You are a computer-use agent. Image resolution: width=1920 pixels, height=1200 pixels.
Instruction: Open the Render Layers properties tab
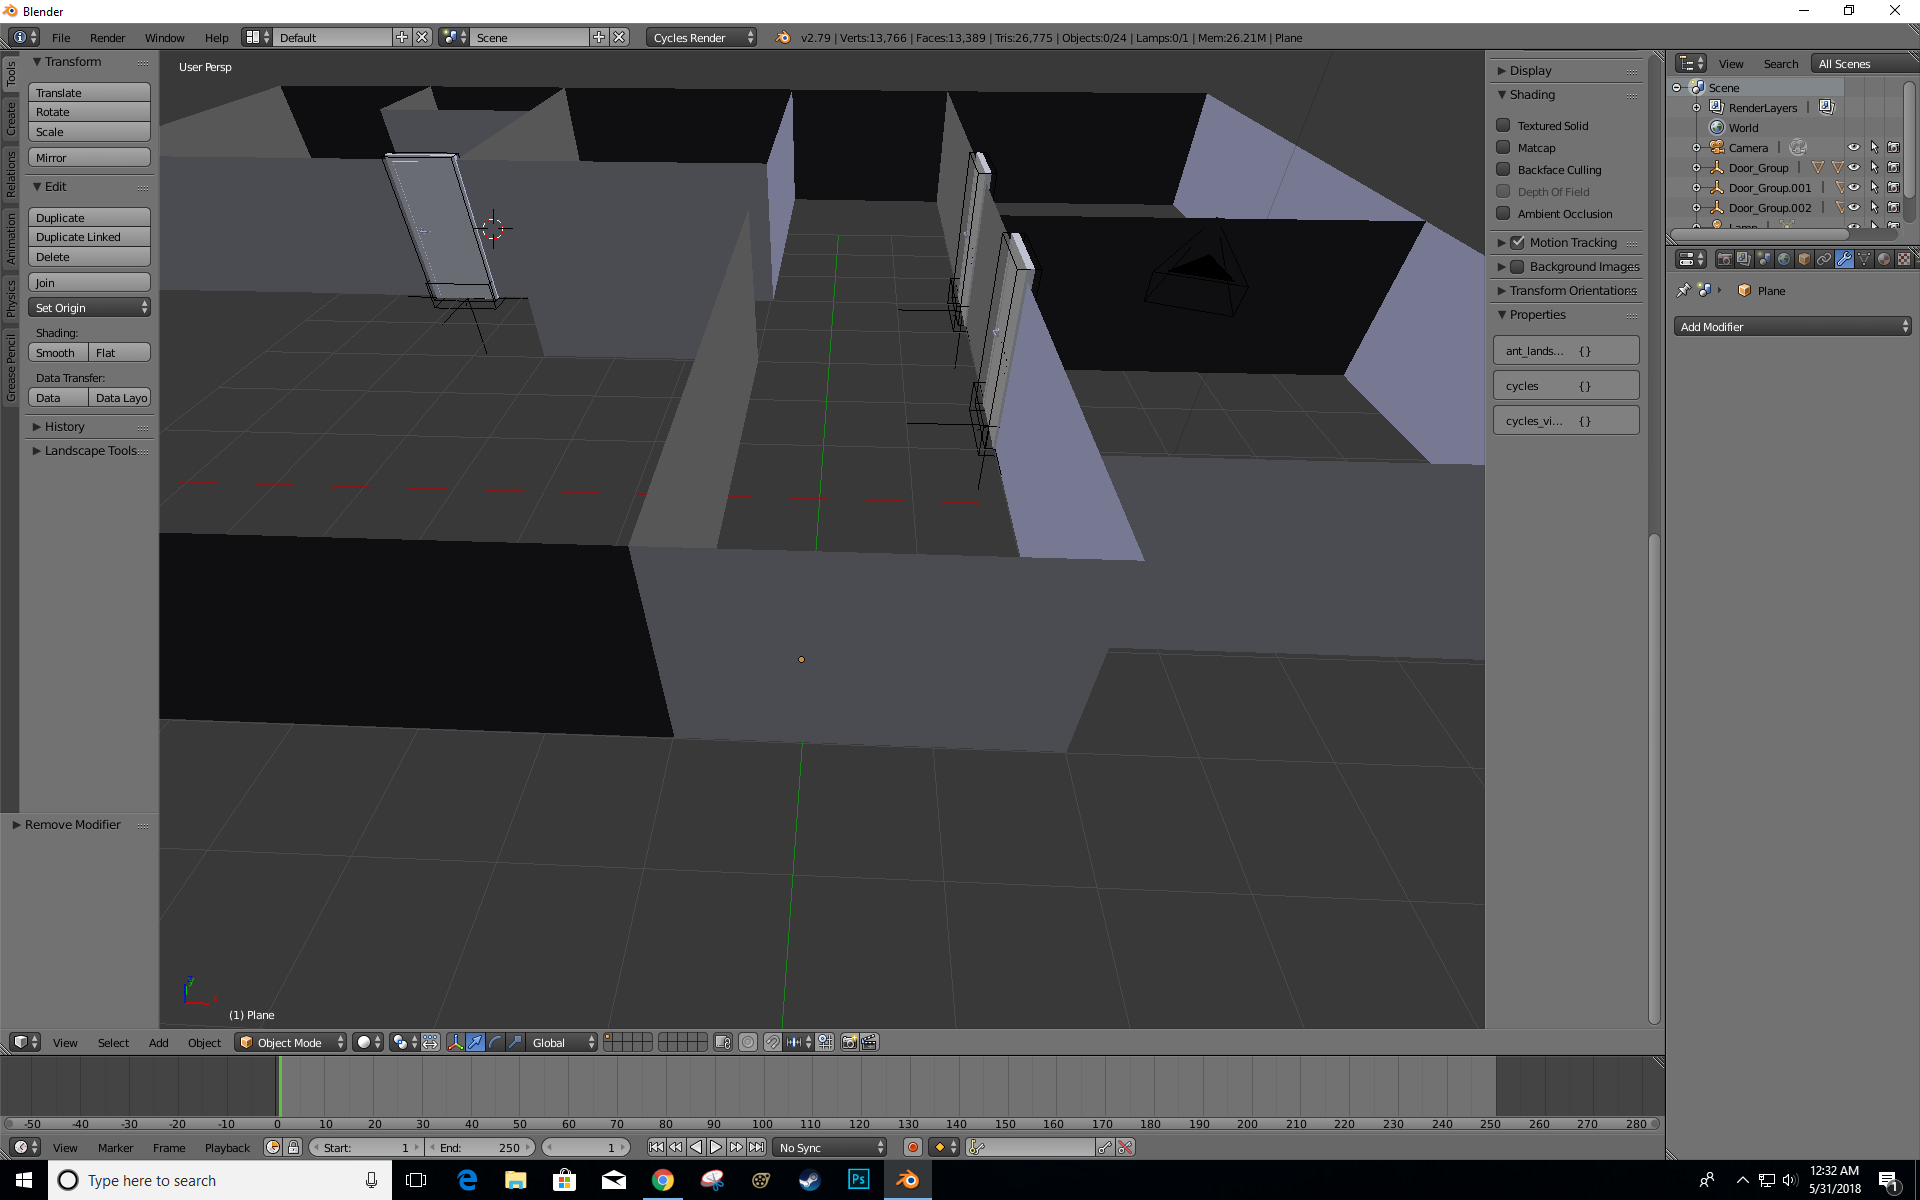pos(1744,259)
